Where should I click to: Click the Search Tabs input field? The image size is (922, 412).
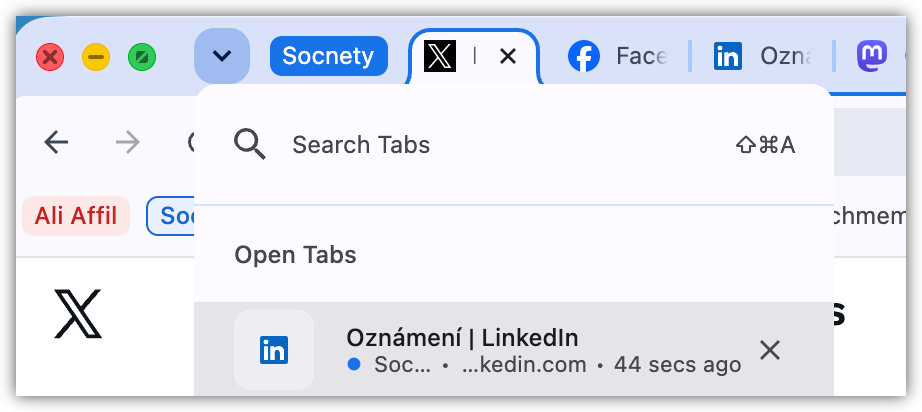tap(513, 145)
